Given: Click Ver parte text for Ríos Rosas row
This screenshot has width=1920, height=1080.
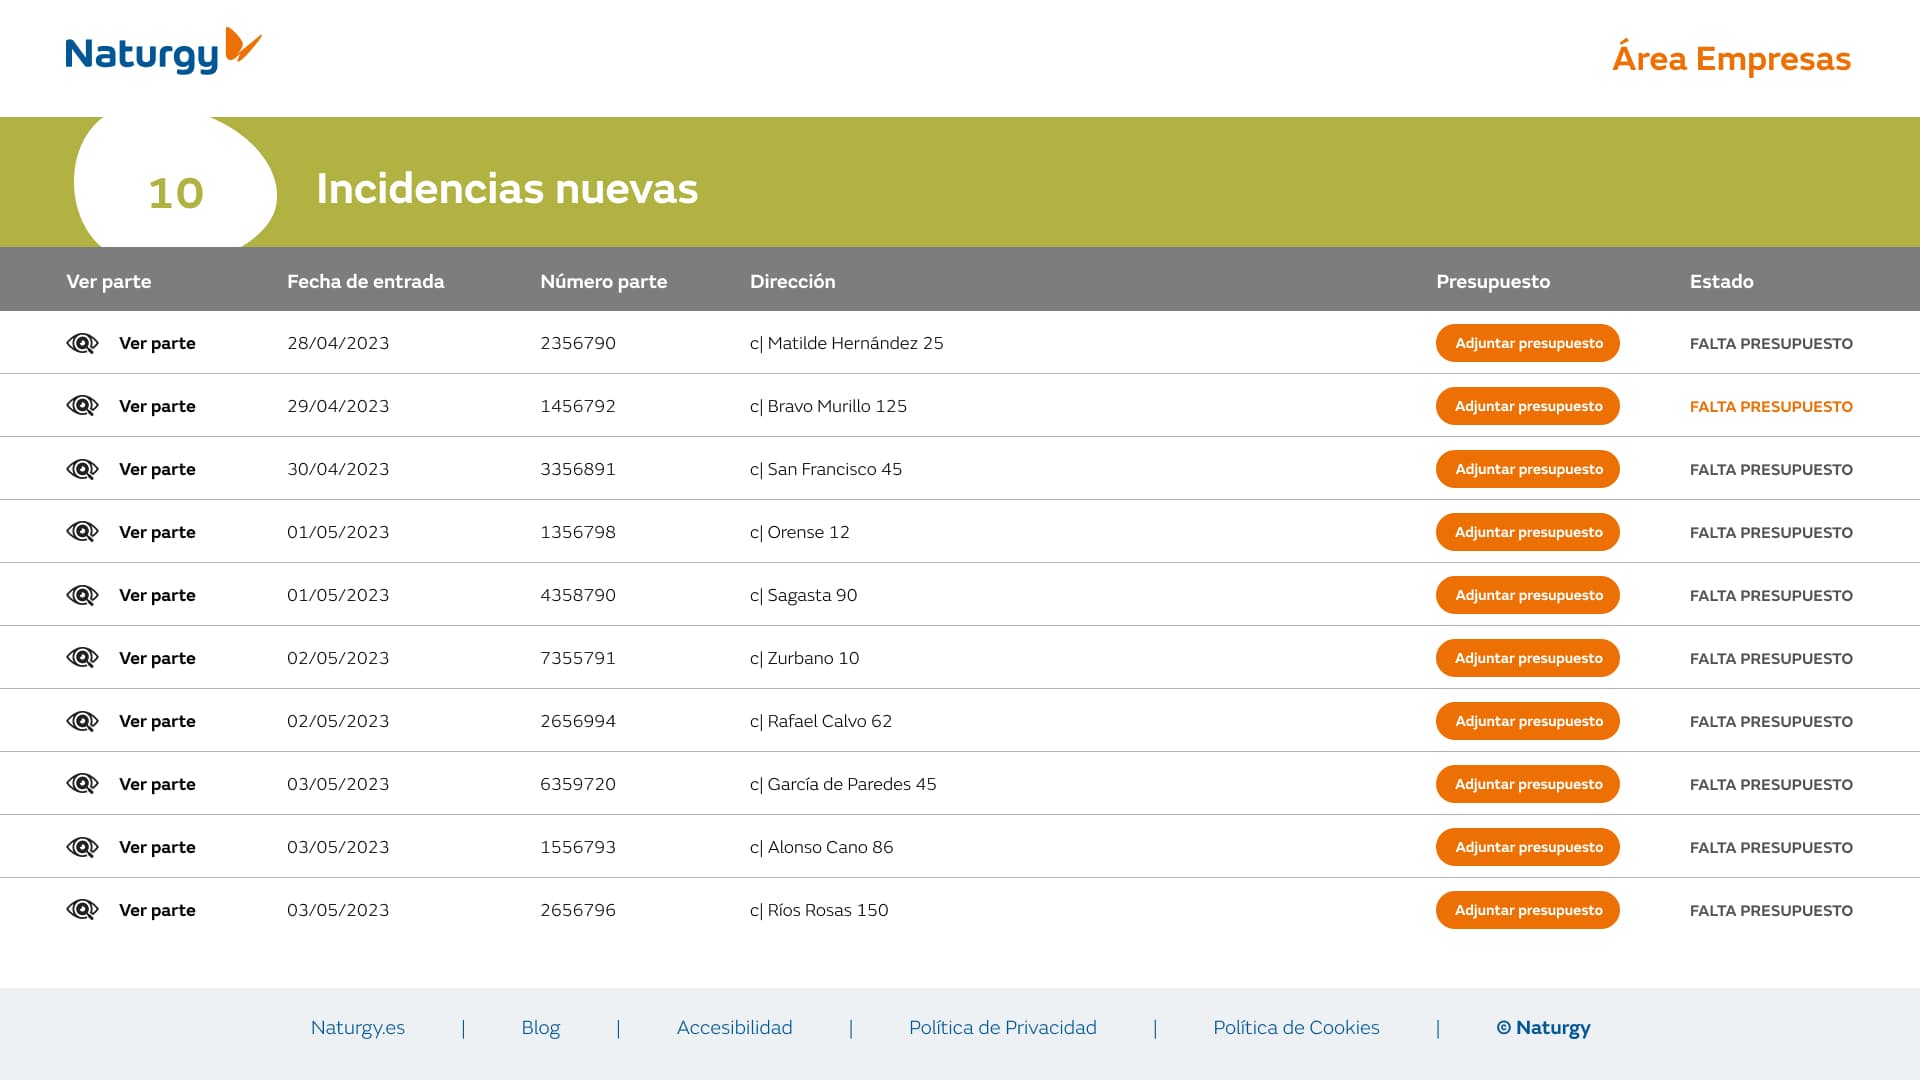Looking at the screenshot, I should (157, 910).
